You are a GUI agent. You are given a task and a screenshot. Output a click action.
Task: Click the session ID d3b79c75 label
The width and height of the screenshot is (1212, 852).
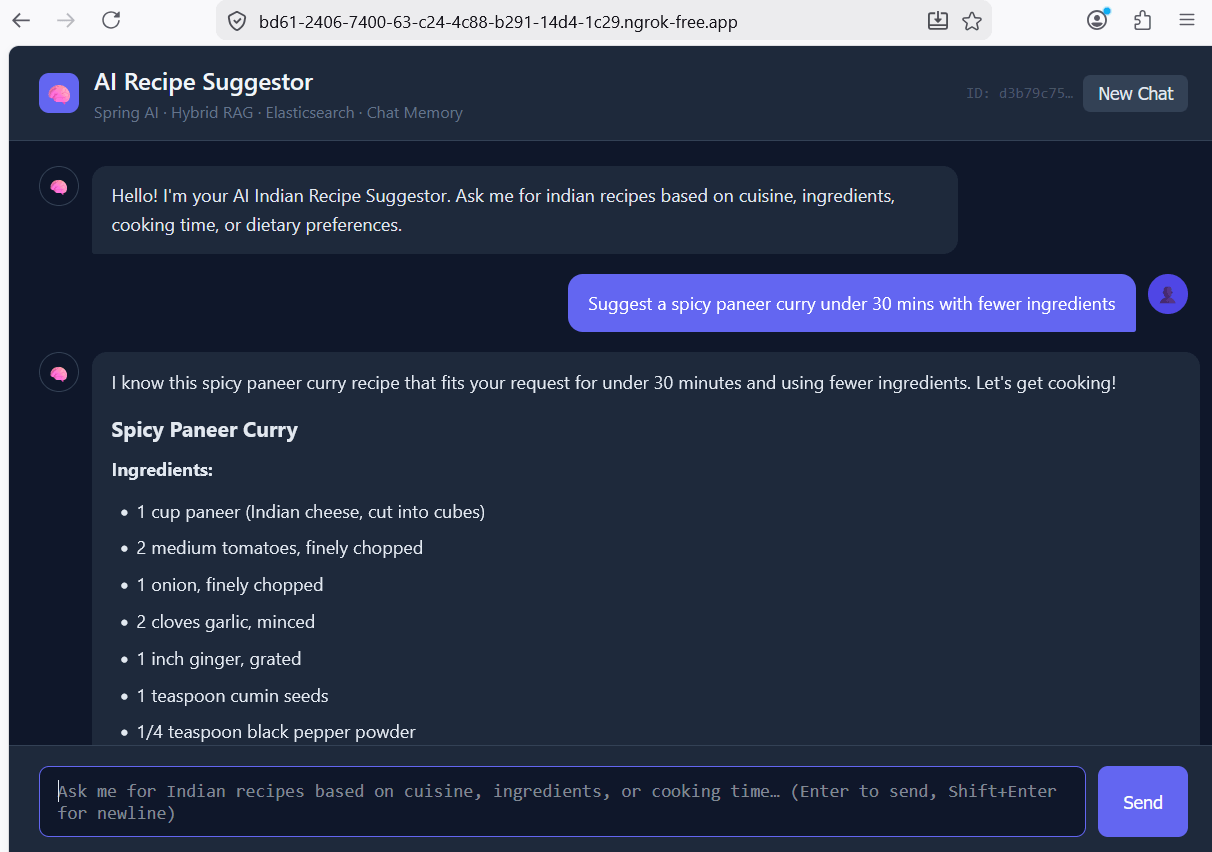click(1019, 93)
